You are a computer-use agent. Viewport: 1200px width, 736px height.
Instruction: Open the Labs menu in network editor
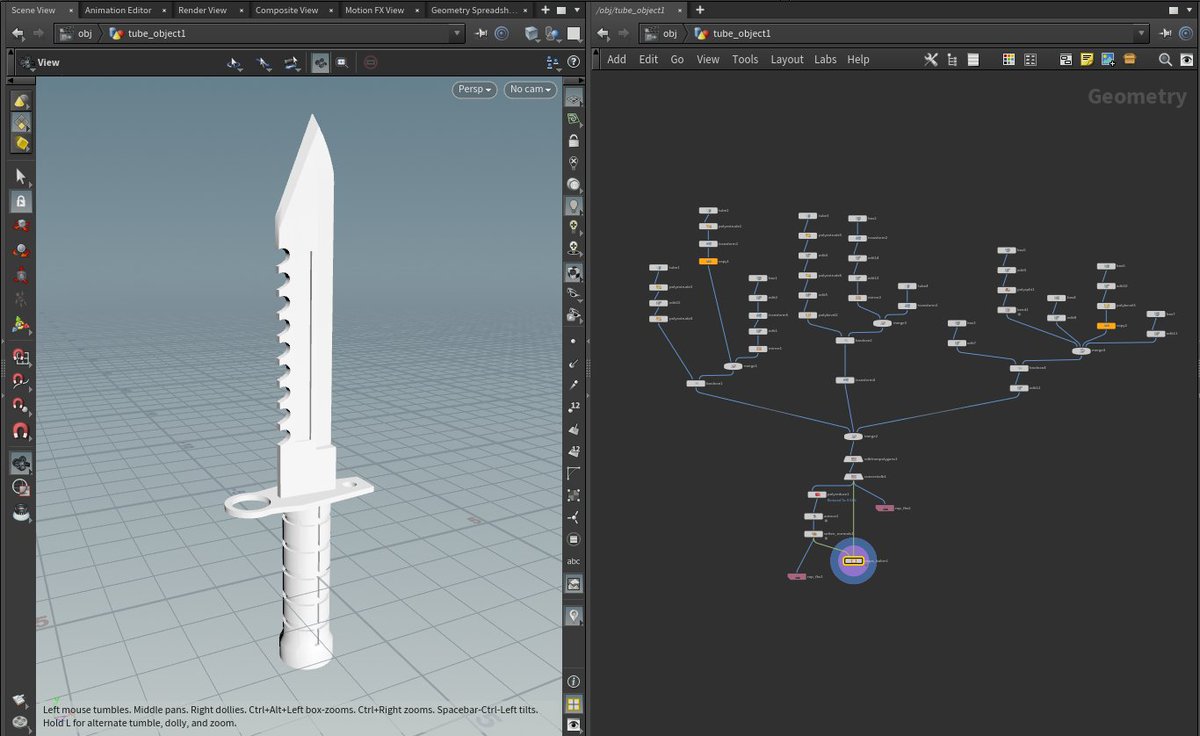(825, 59)
